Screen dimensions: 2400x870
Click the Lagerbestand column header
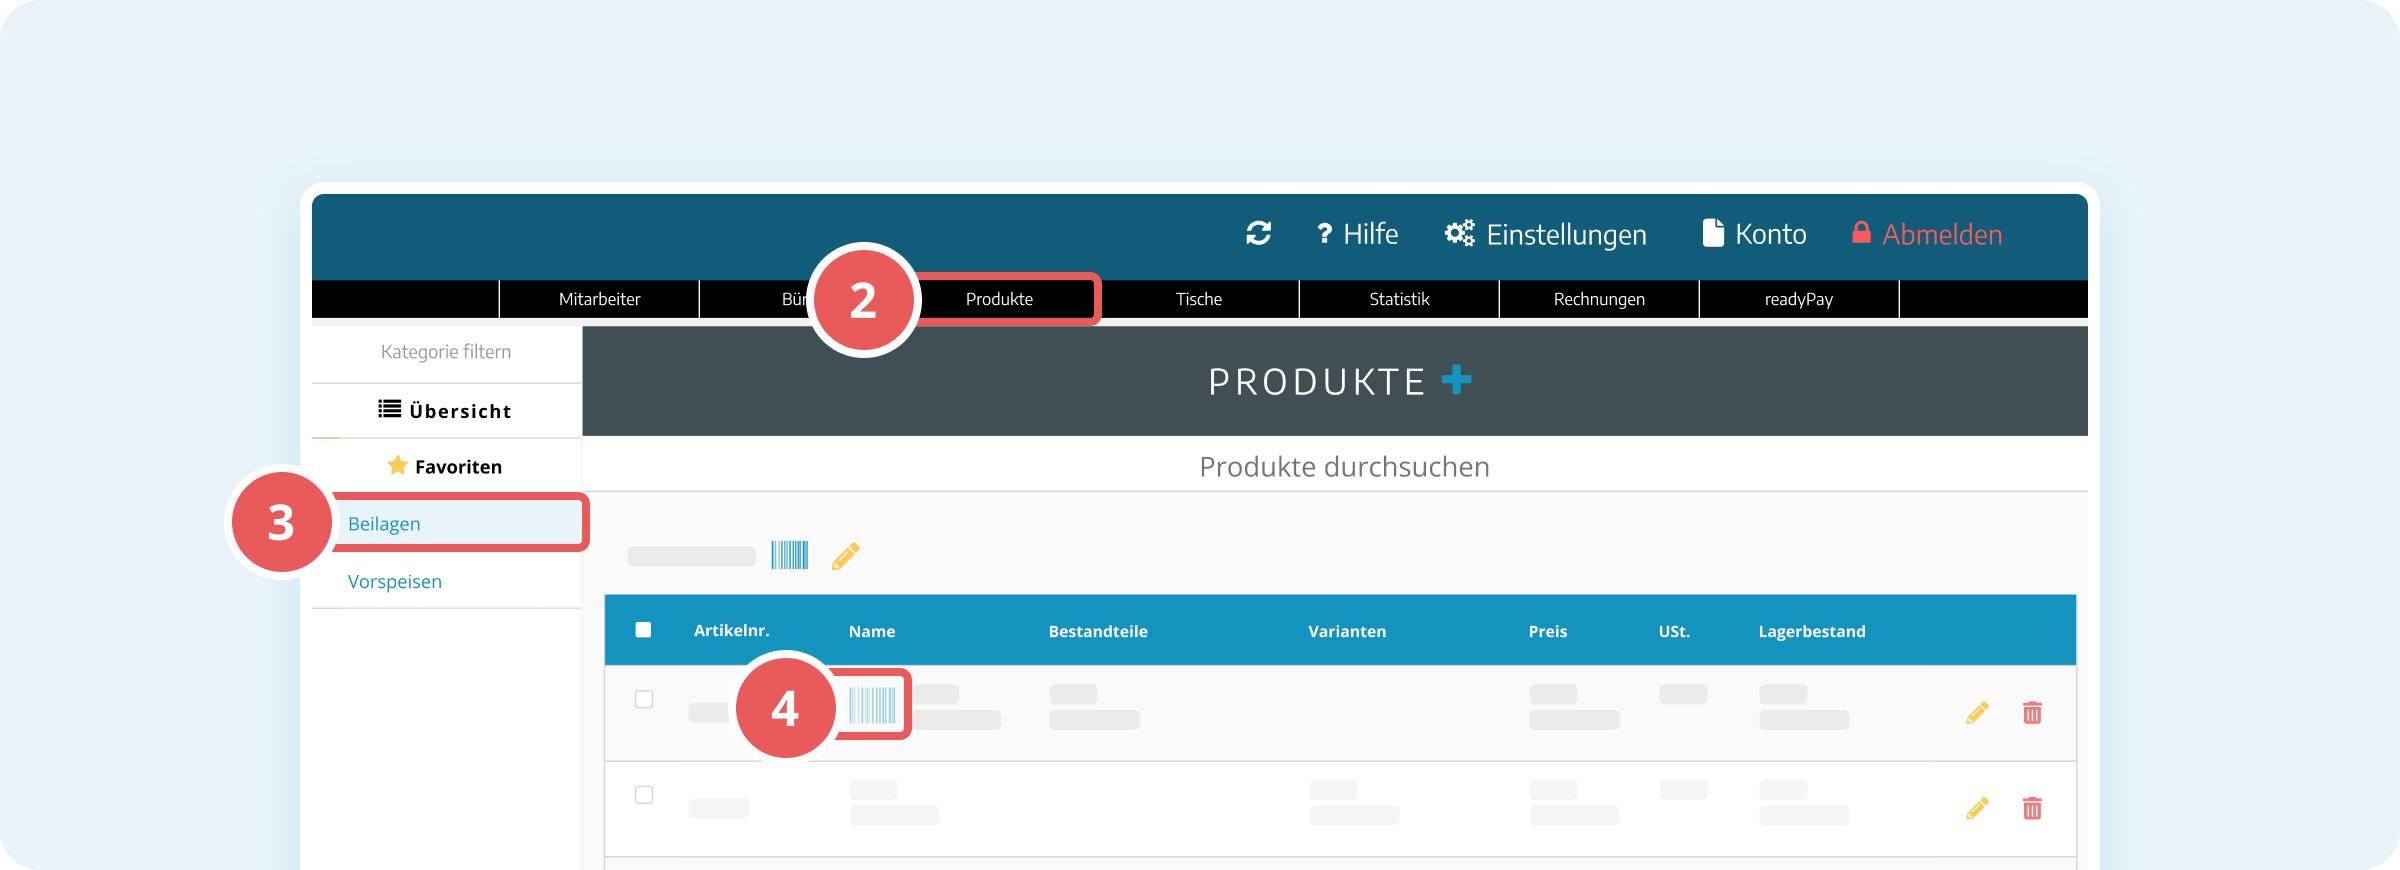(x=1812, y=632)
